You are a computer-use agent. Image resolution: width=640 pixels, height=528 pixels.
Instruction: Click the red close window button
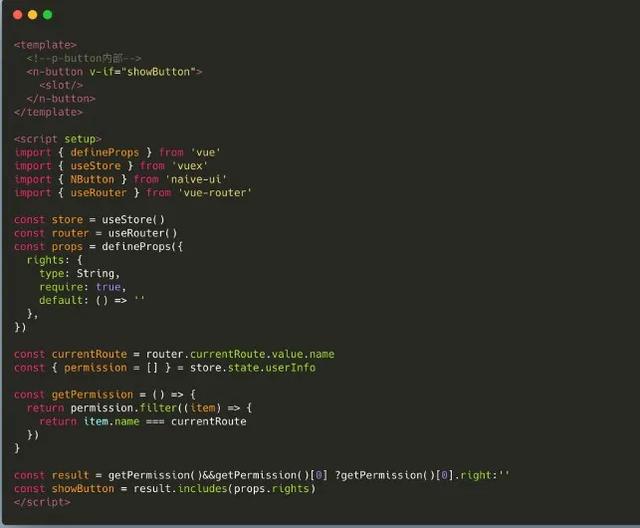(17, 15)
